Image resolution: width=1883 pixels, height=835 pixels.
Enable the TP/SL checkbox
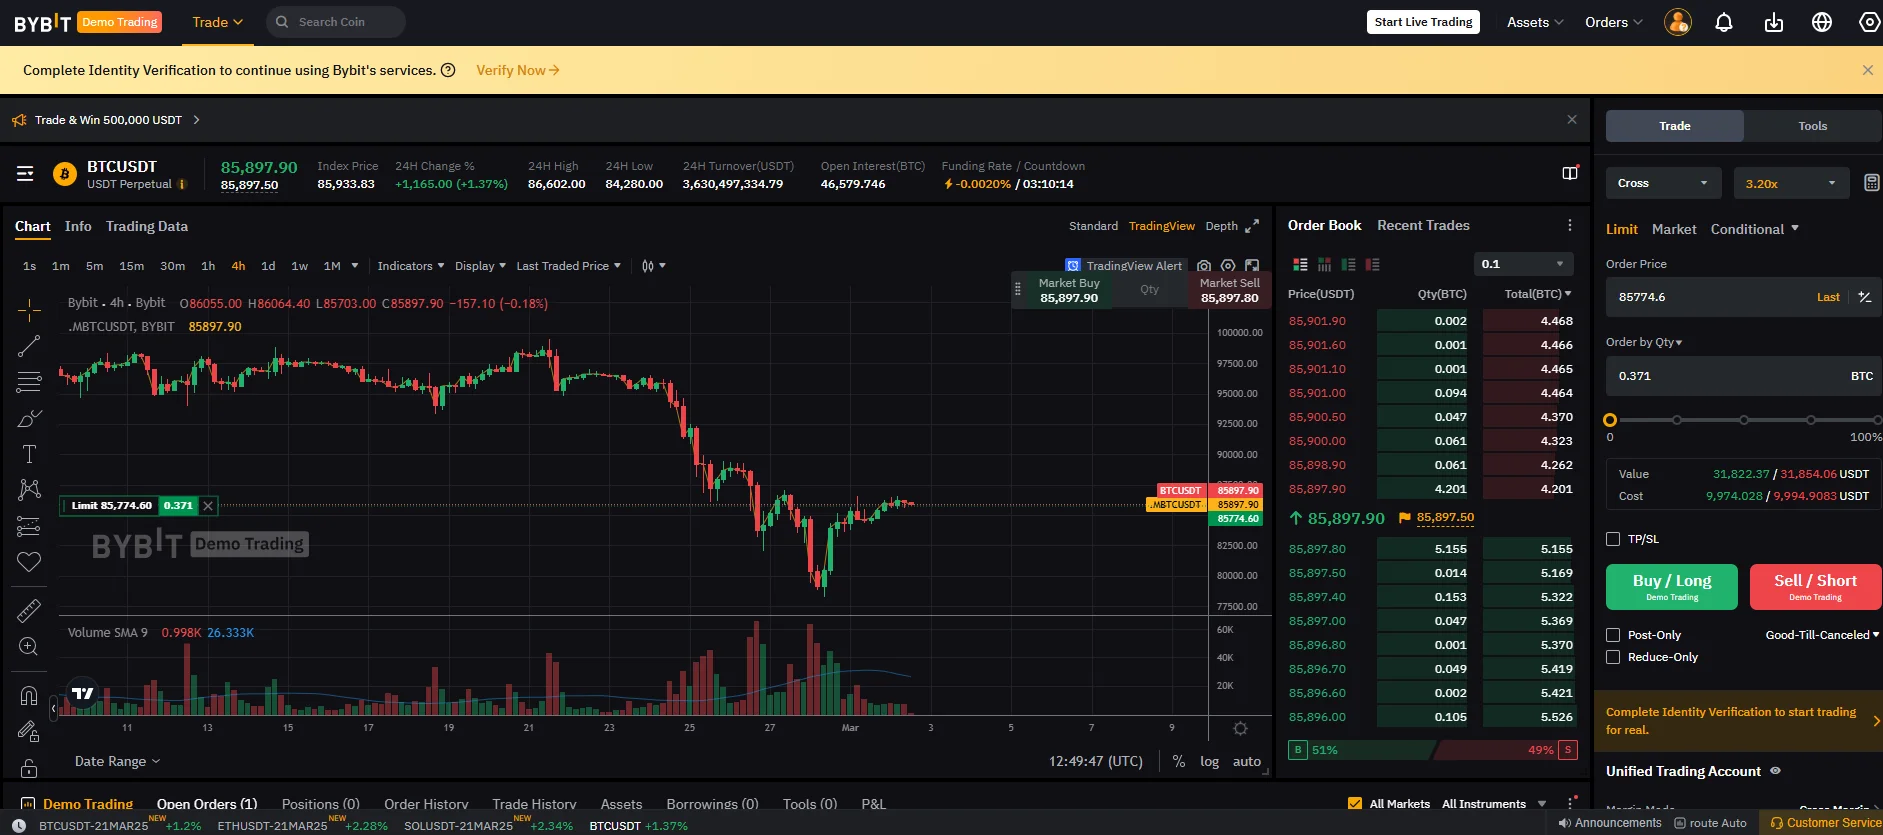(x=1613, y=539)
